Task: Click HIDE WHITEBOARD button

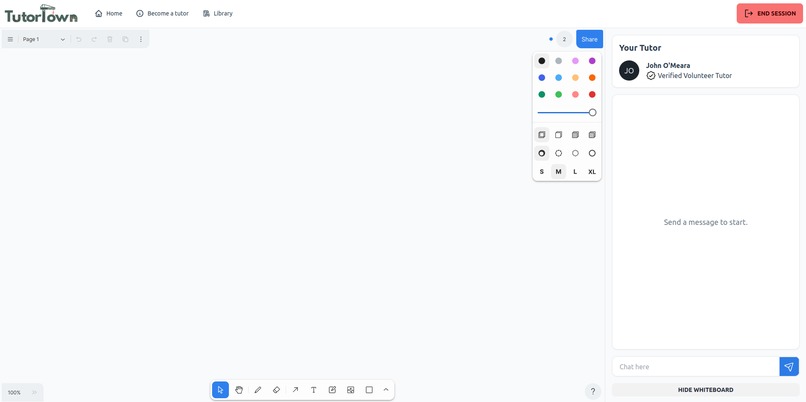Action: pos(705,390)
